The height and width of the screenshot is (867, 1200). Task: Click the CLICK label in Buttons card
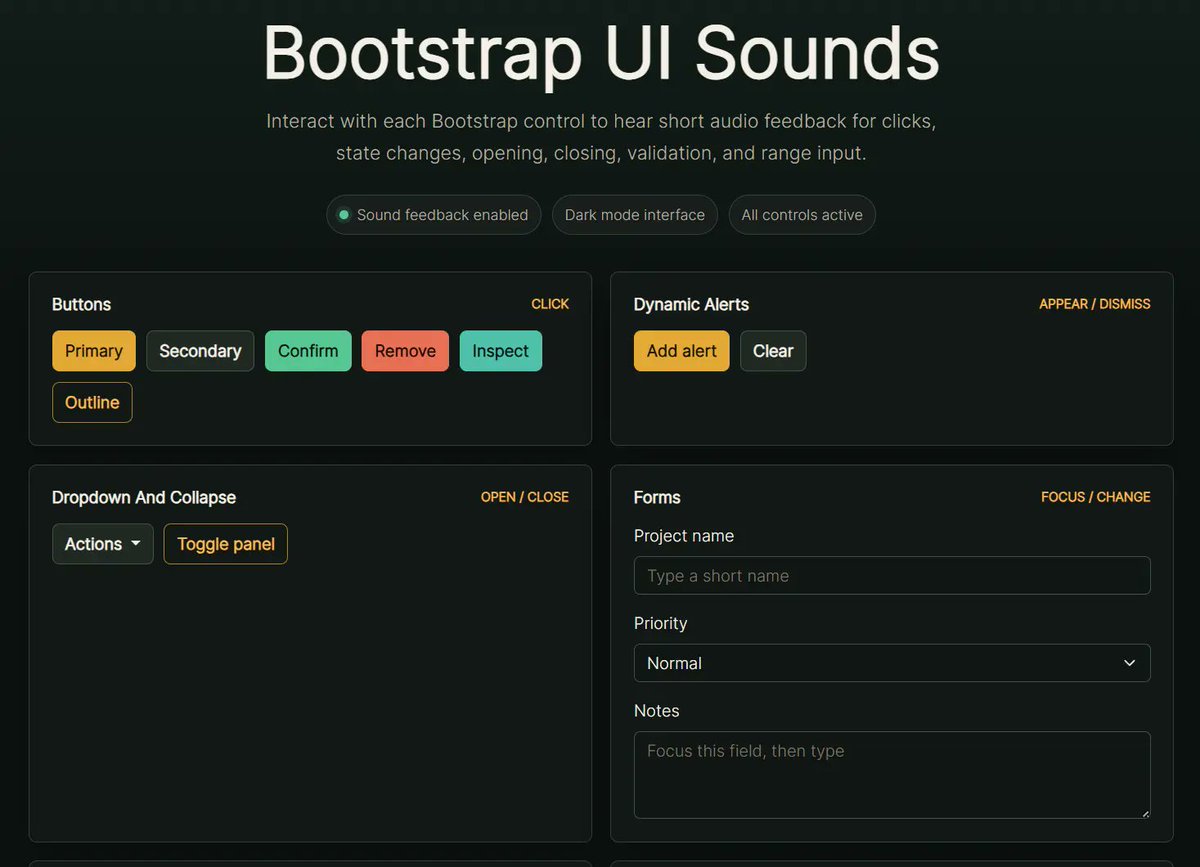point(550,304)
